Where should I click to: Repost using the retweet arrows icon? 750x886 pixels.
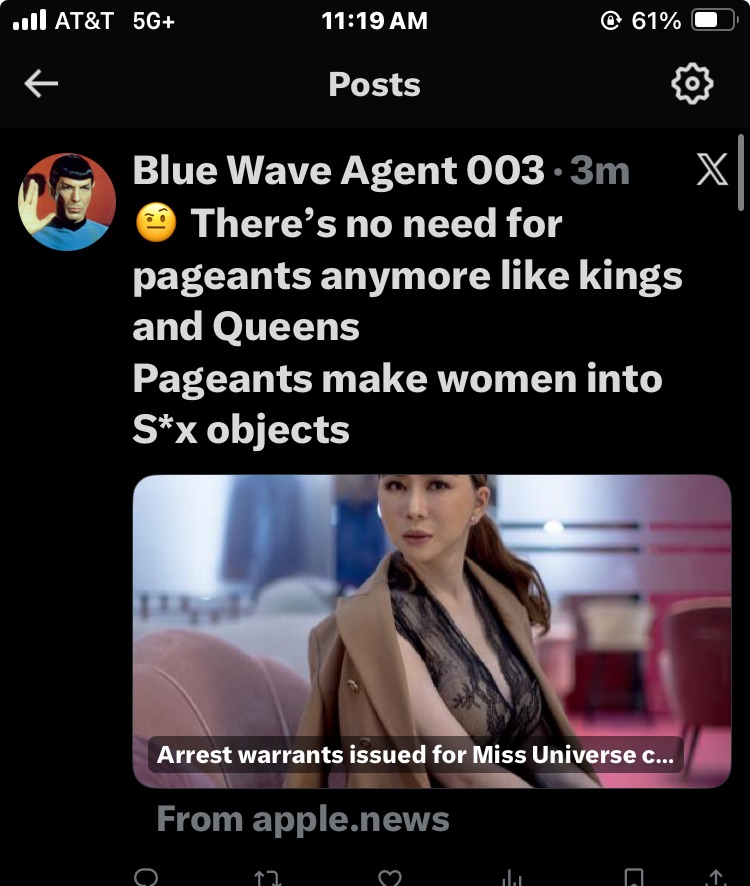(x=267, y=878)
